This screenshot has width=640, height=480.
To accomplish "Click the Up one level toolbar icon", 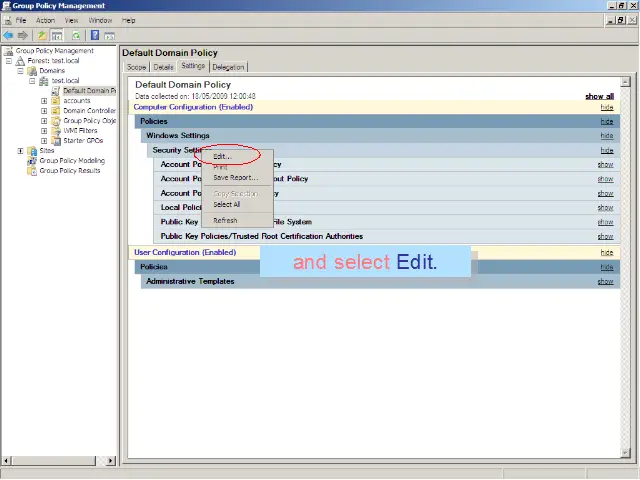I will pyautogui.click(x=42, y=35).
